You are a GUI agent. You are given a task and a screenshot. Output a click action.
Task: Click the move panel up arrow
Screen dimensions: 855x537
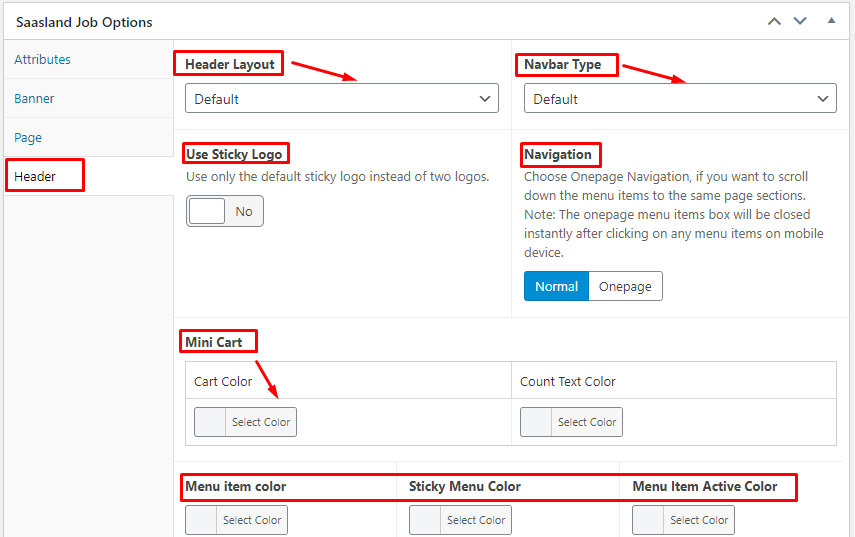pos(774,21)
